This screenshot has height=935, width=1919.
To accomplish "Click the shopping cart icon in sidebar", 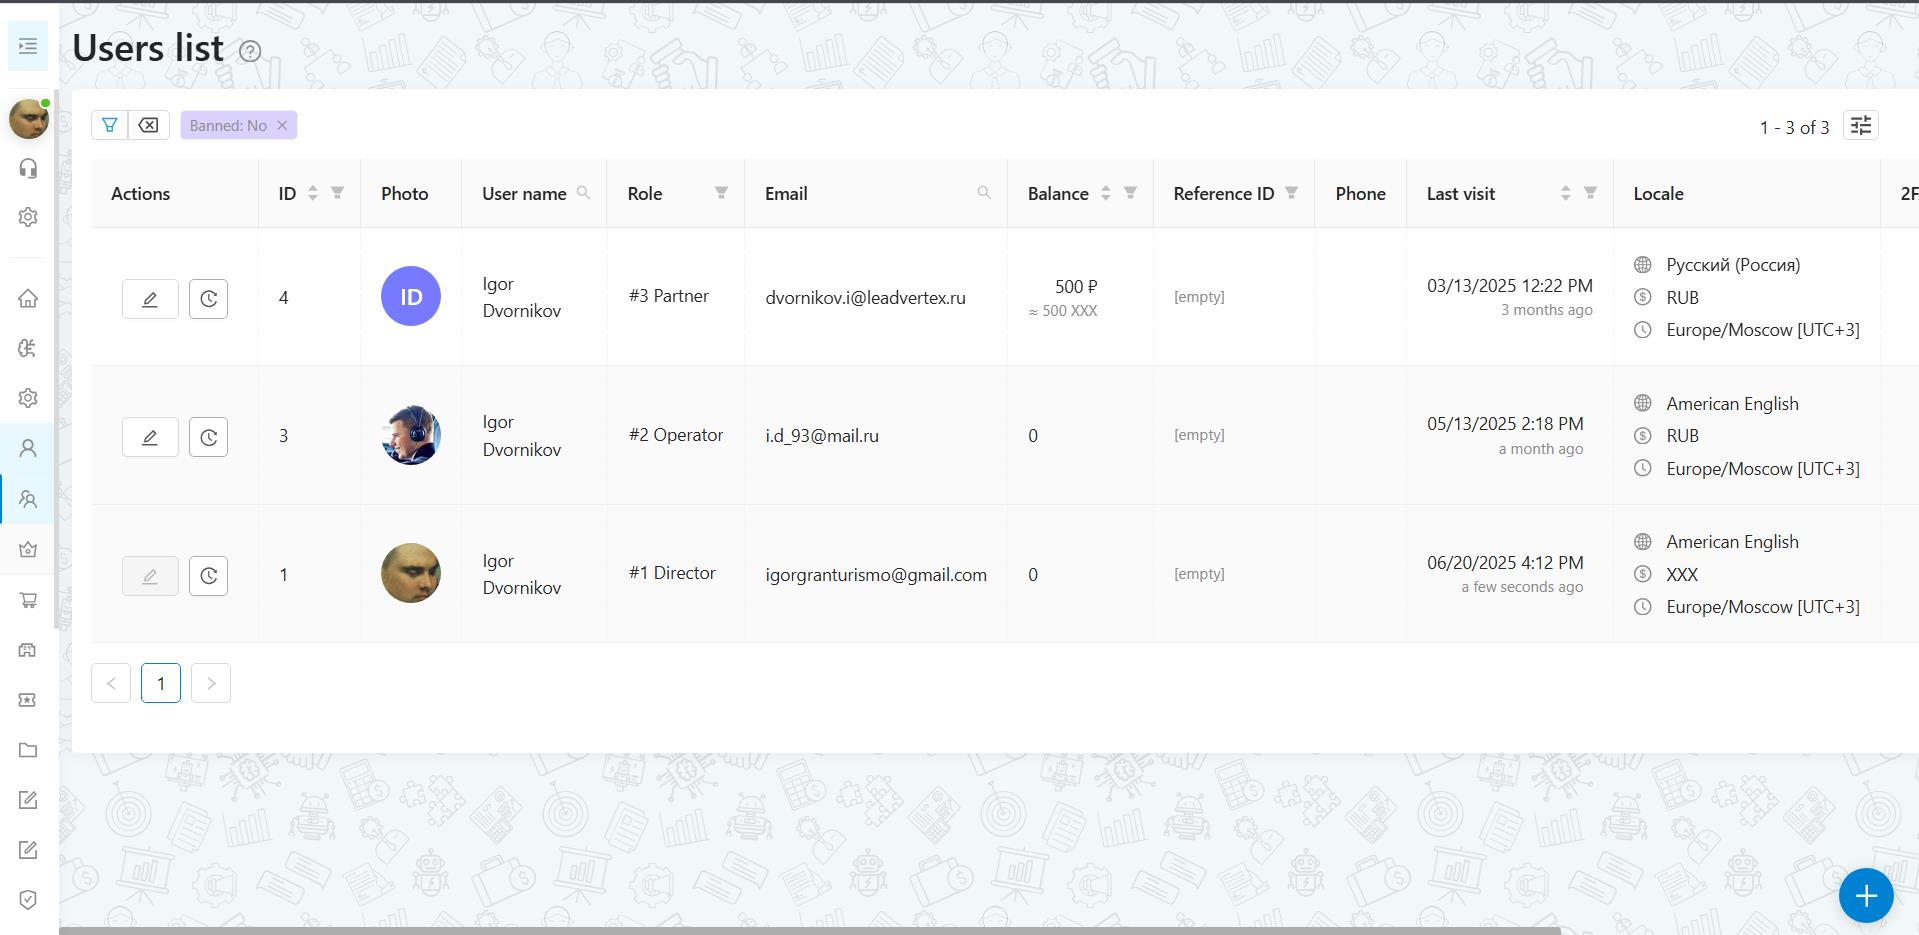I will 29,601.
